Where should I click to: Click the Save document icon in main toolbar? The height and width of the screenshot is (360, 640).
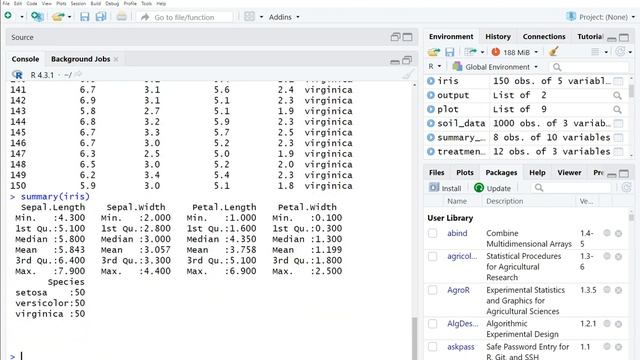[84, 17]
